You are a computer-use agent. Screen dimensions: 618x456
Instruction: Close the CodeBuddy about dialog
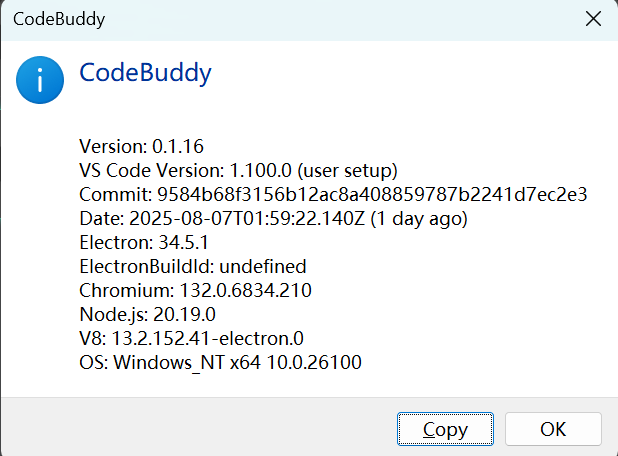click(593, 19)
